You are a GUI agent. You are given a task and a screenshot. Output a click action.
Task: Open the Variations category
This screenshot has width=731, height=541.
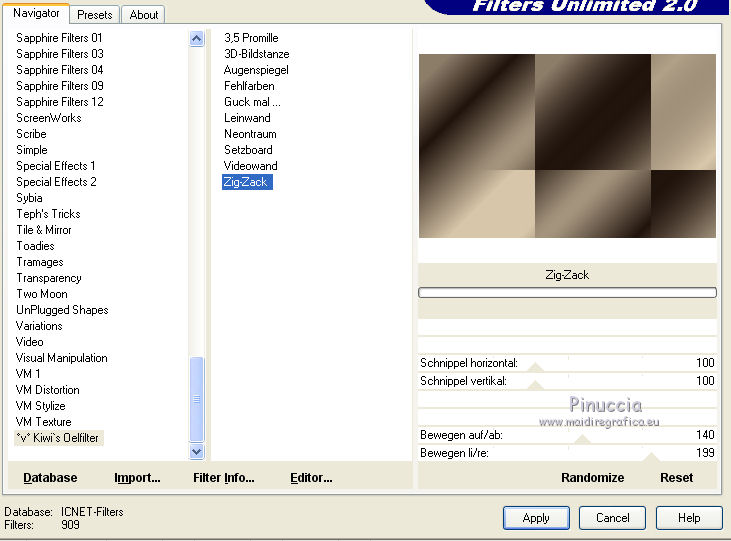pyautogui.click(x=39, y=326)
